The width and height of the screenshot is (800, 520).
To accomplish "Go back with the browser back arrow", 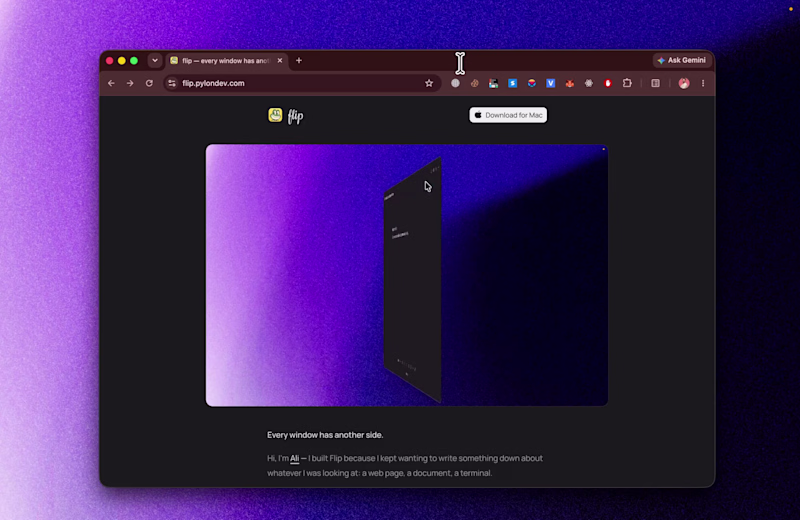I will (x=111, y=83).
